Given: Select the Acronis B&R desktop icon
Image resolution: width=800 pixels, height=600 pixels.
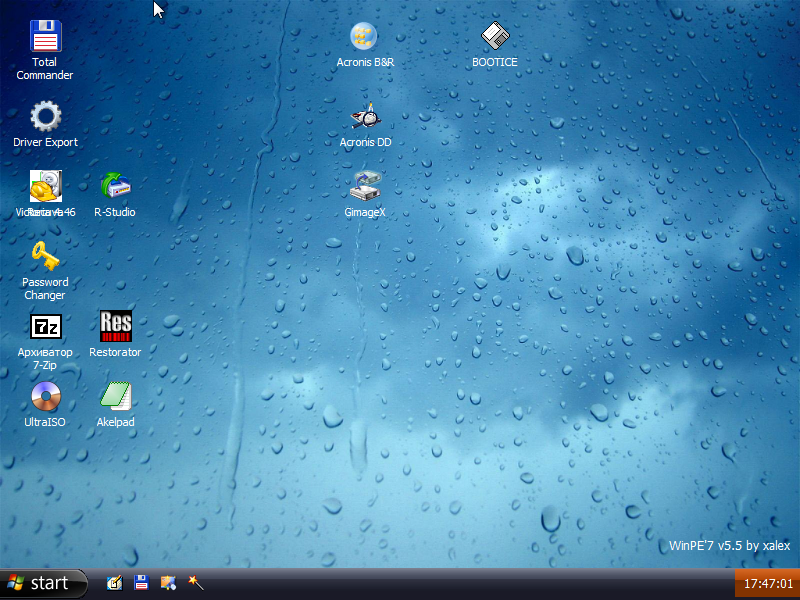Looking at the screenshot, I should (x=364, y=36).
